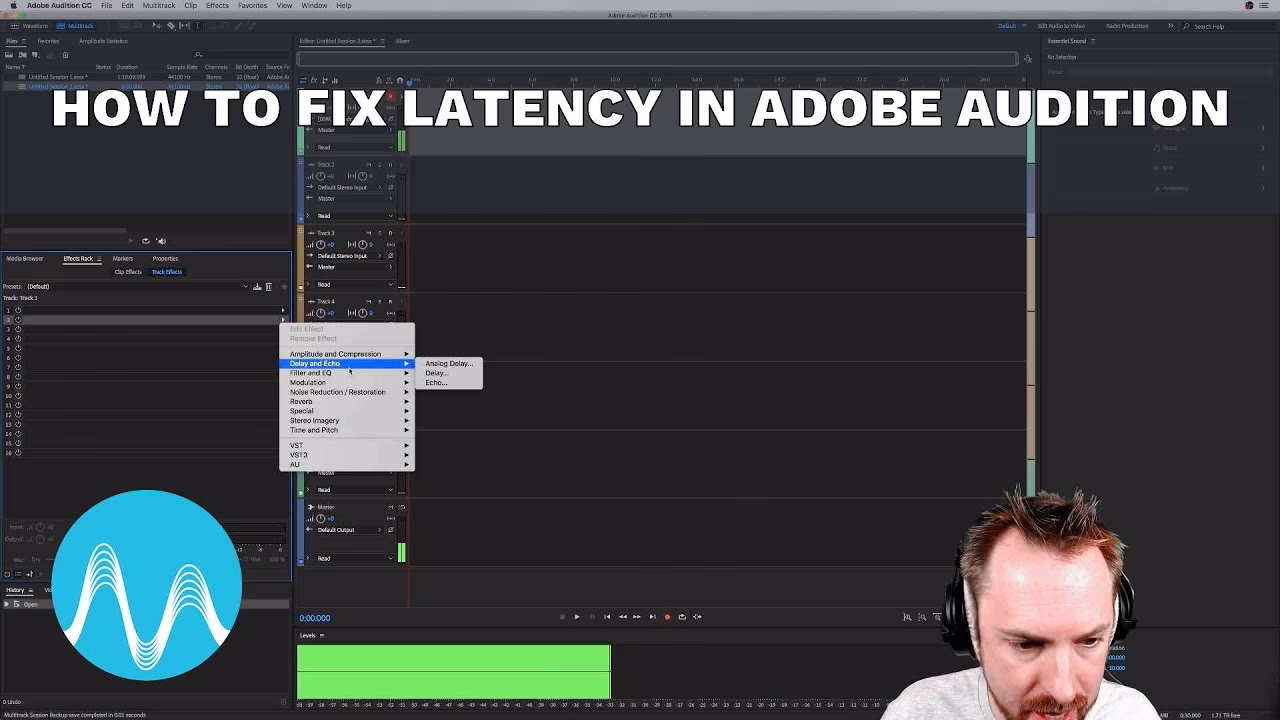Click the Record button in the transport

point(667,617)
